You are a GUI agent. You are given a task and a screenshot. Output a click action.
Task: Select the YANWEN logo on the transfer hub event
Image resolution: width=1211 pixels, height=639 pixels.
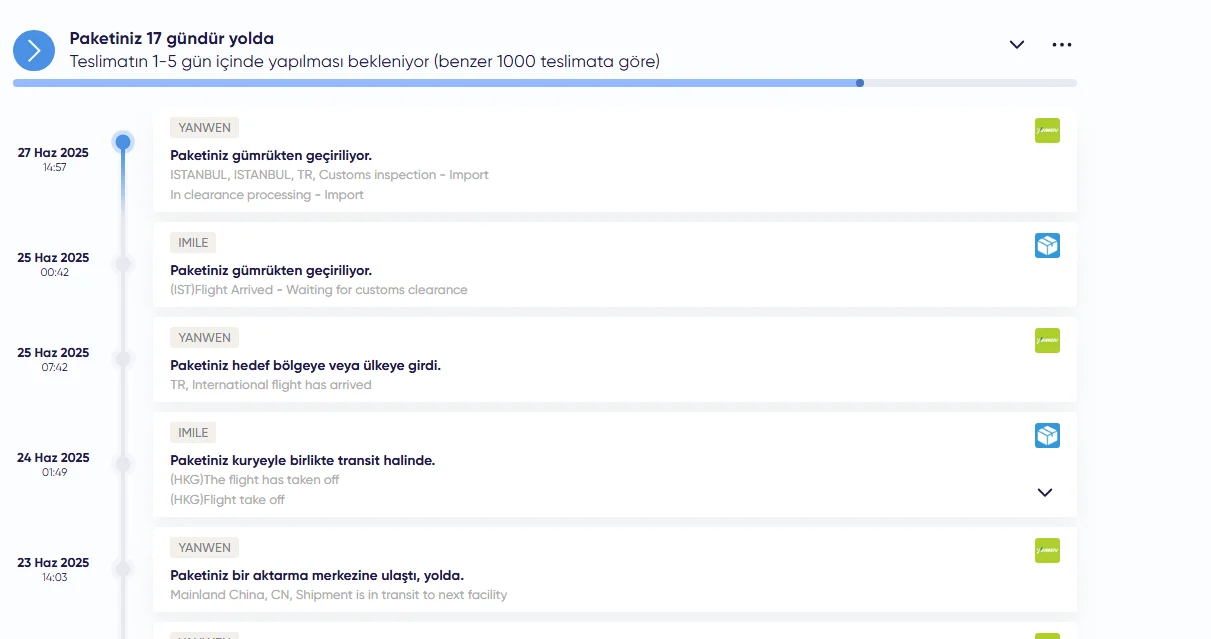pyautogui.click(x=1047, y=550)
